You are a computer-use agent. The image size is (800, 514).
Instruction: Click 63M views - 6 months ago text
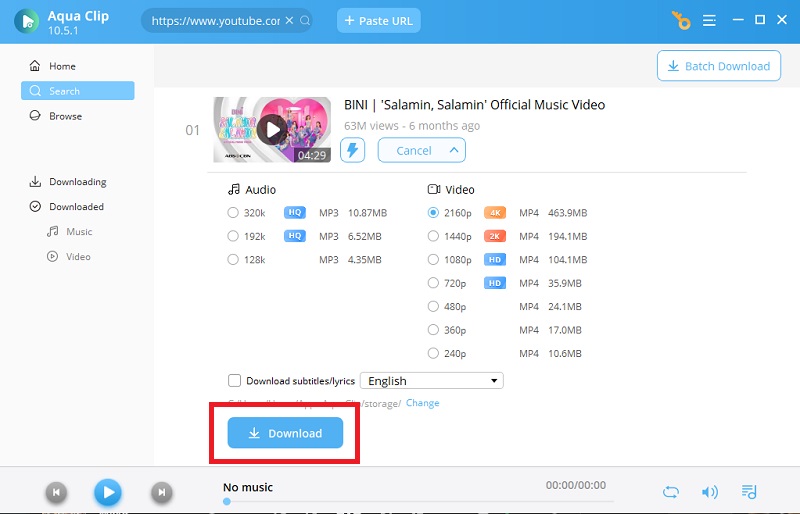pos(412,126)
